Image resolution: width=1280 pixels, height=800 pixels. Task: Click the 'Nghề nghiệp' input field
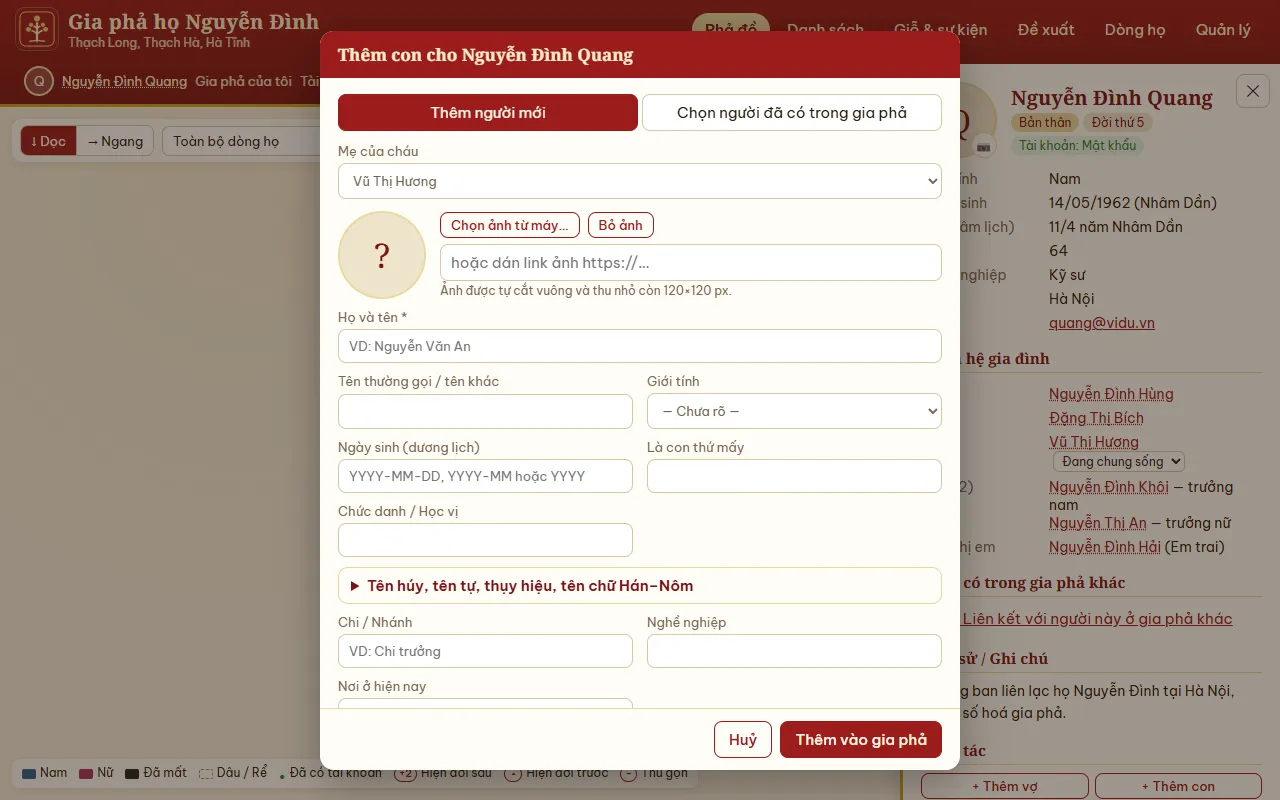click(x=794, y=651)
